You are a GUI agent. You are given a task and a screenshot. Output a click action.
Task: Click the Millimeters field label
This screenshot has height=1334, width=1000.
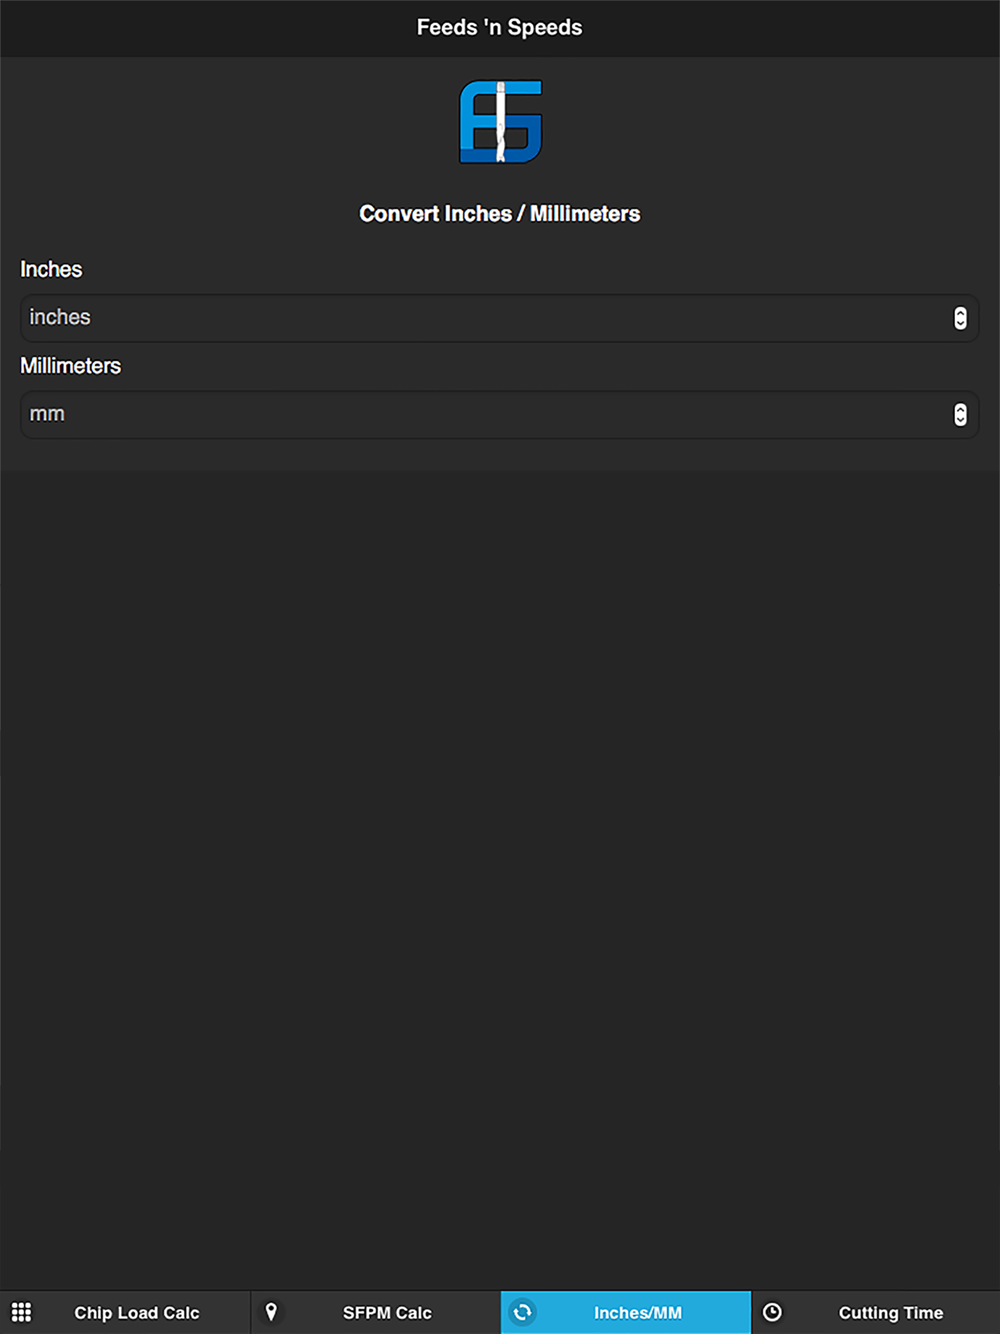70,366
